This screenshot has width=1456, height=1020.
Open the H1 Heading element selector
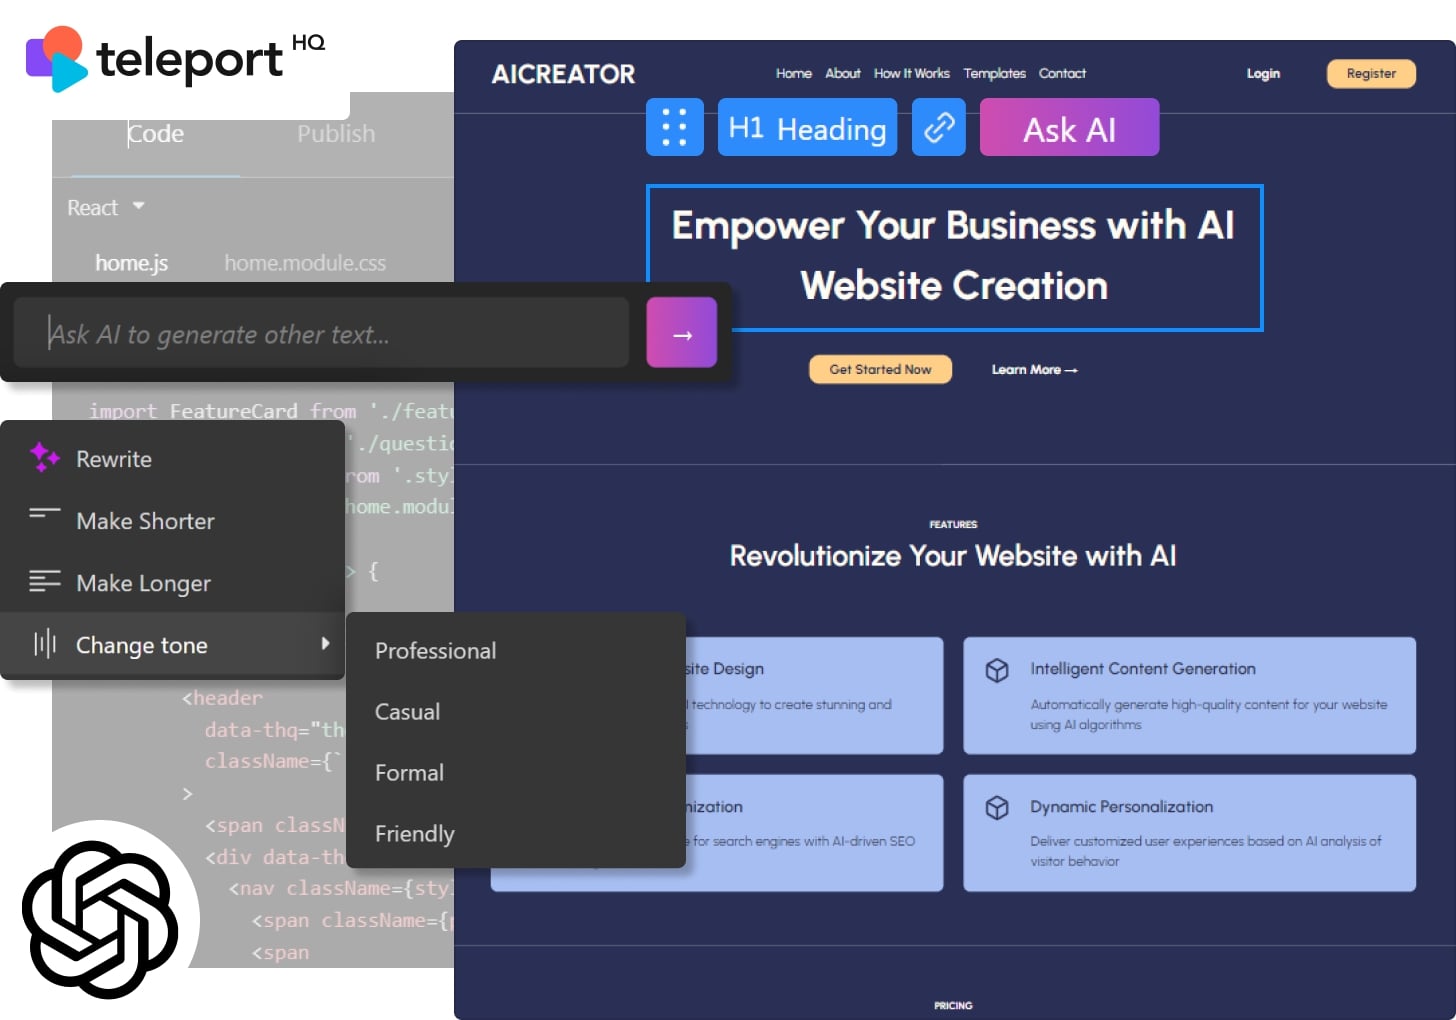tap(807, 127)
